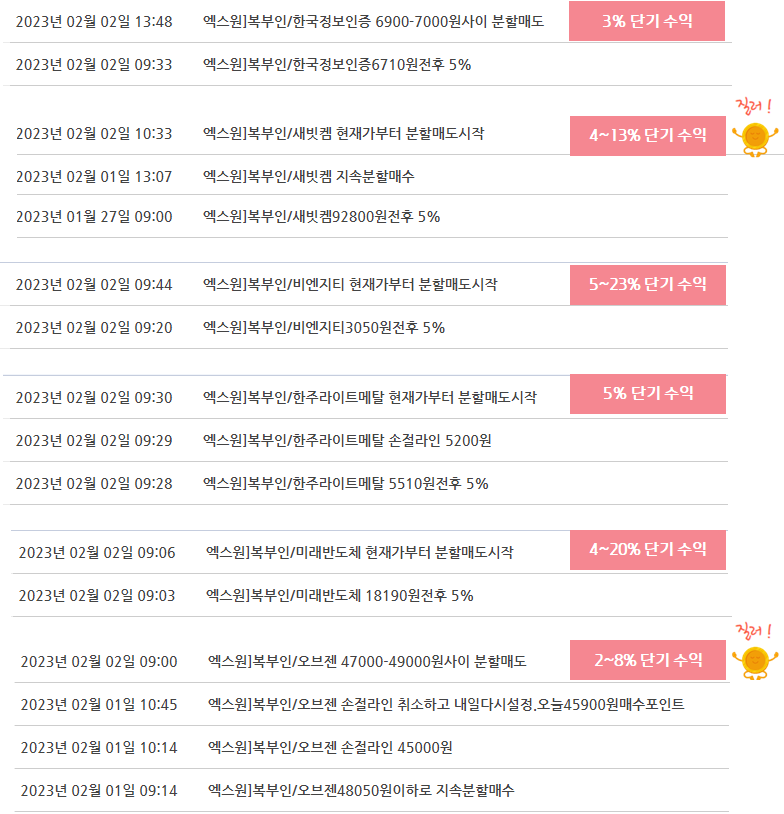Screen dimensions: 784x814
Task: Open the 새빗켐92800원전후 5% entry
Action: pos(321,217)
